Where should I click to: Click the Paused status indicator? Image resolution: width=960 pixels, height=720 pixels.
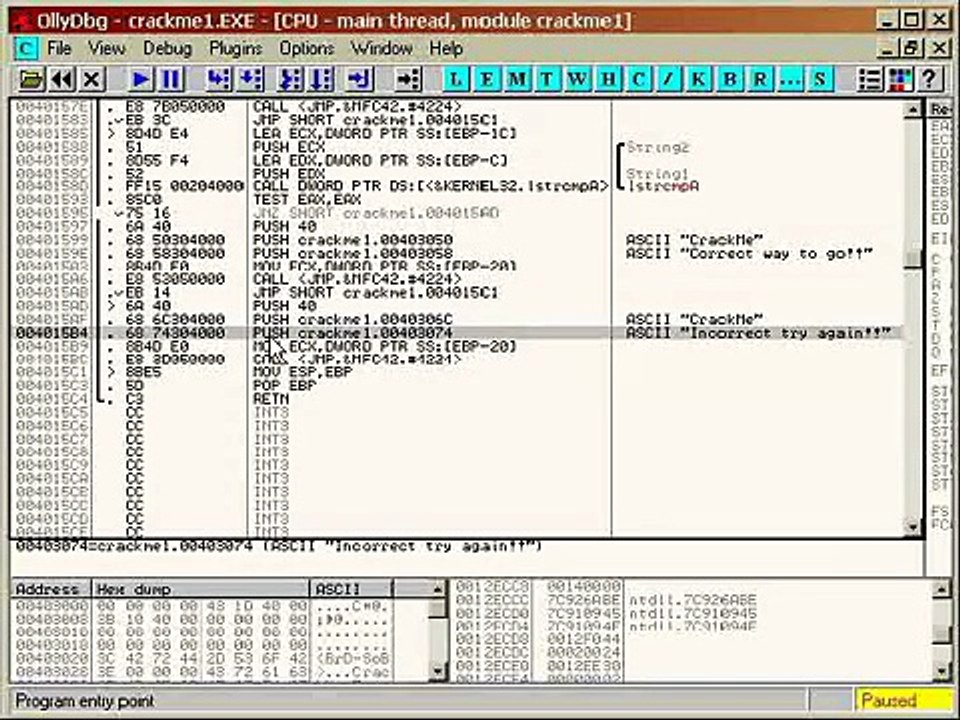tap(903, 700)
